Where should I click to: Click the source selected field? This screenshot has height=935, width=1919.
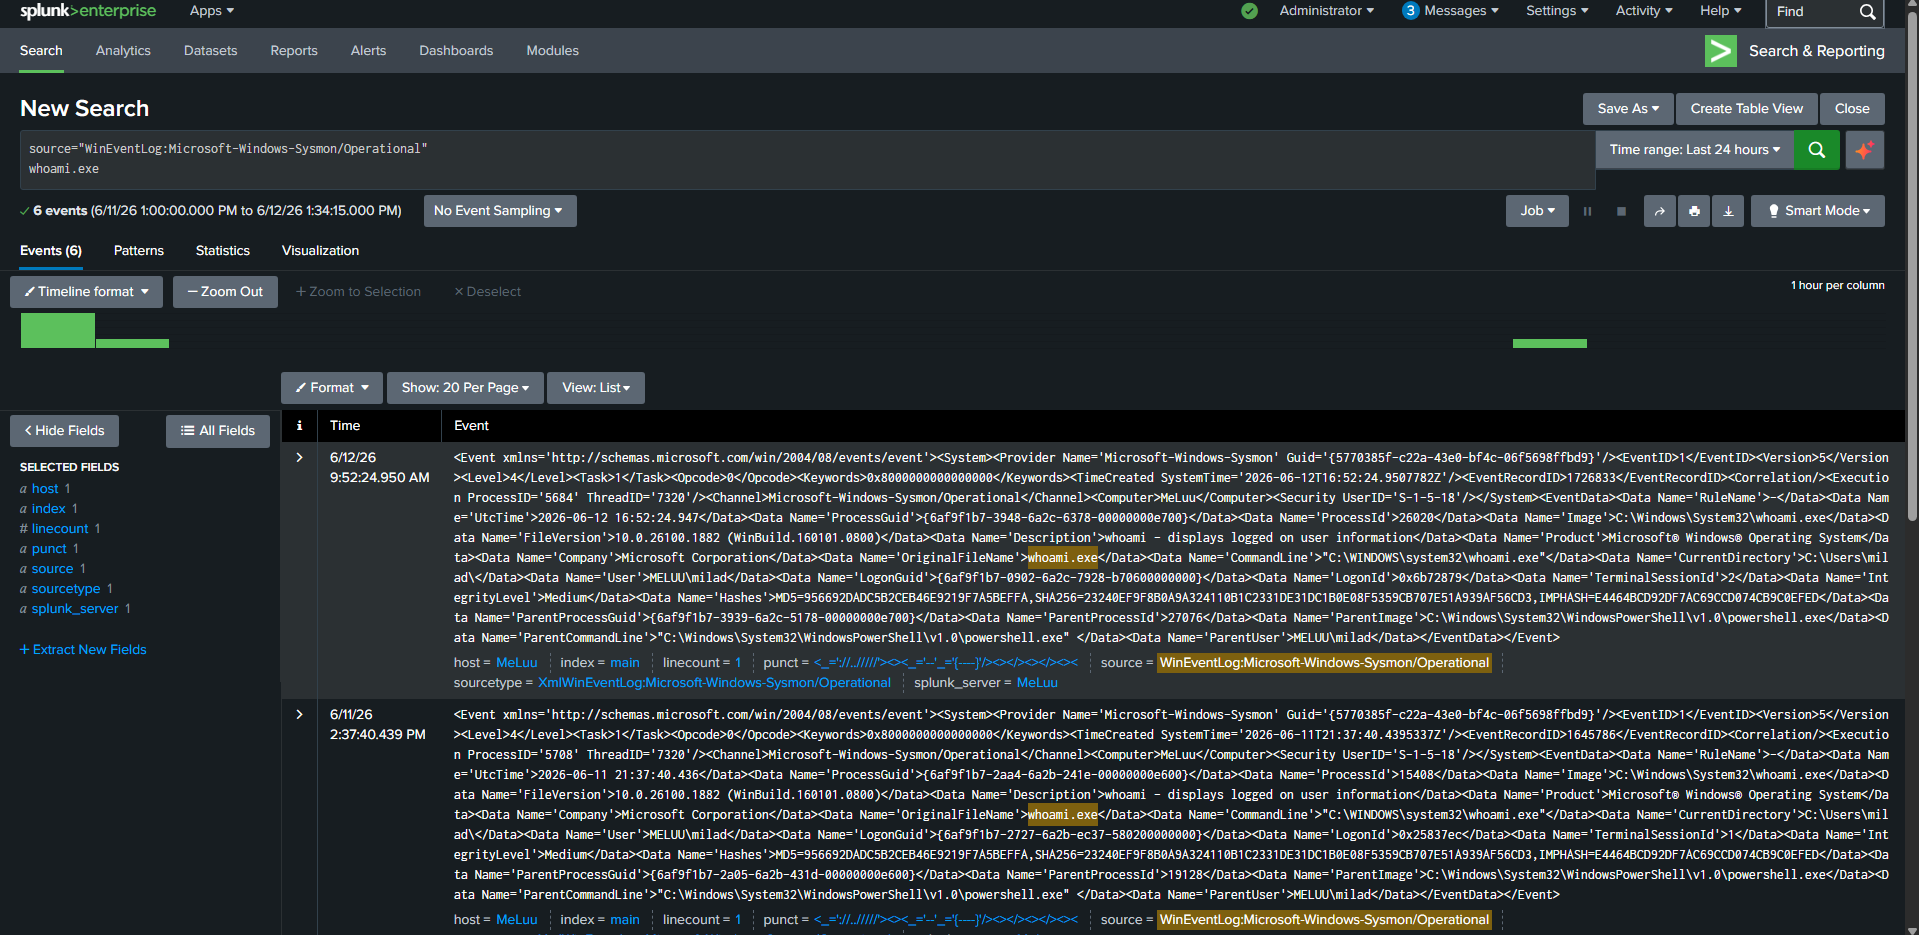click(x=52, y=569)
